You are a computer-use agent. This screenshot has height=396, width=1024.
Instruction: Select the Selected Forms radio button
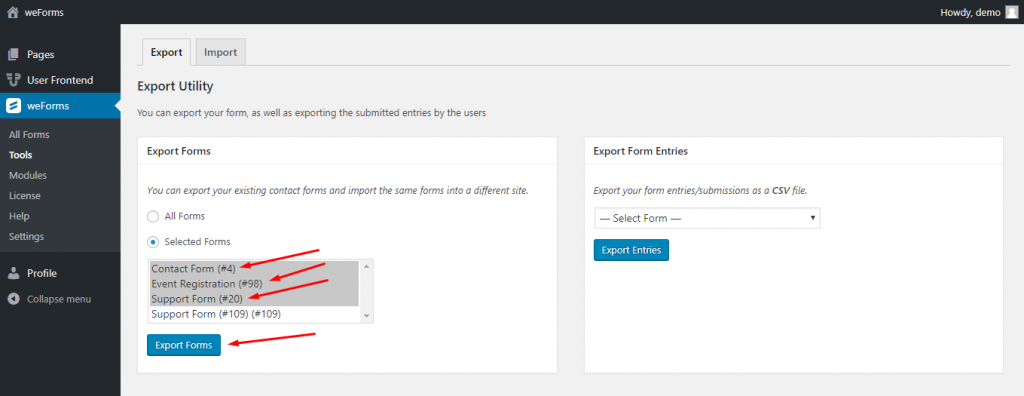pyautogui.click(x=153, y=242)
